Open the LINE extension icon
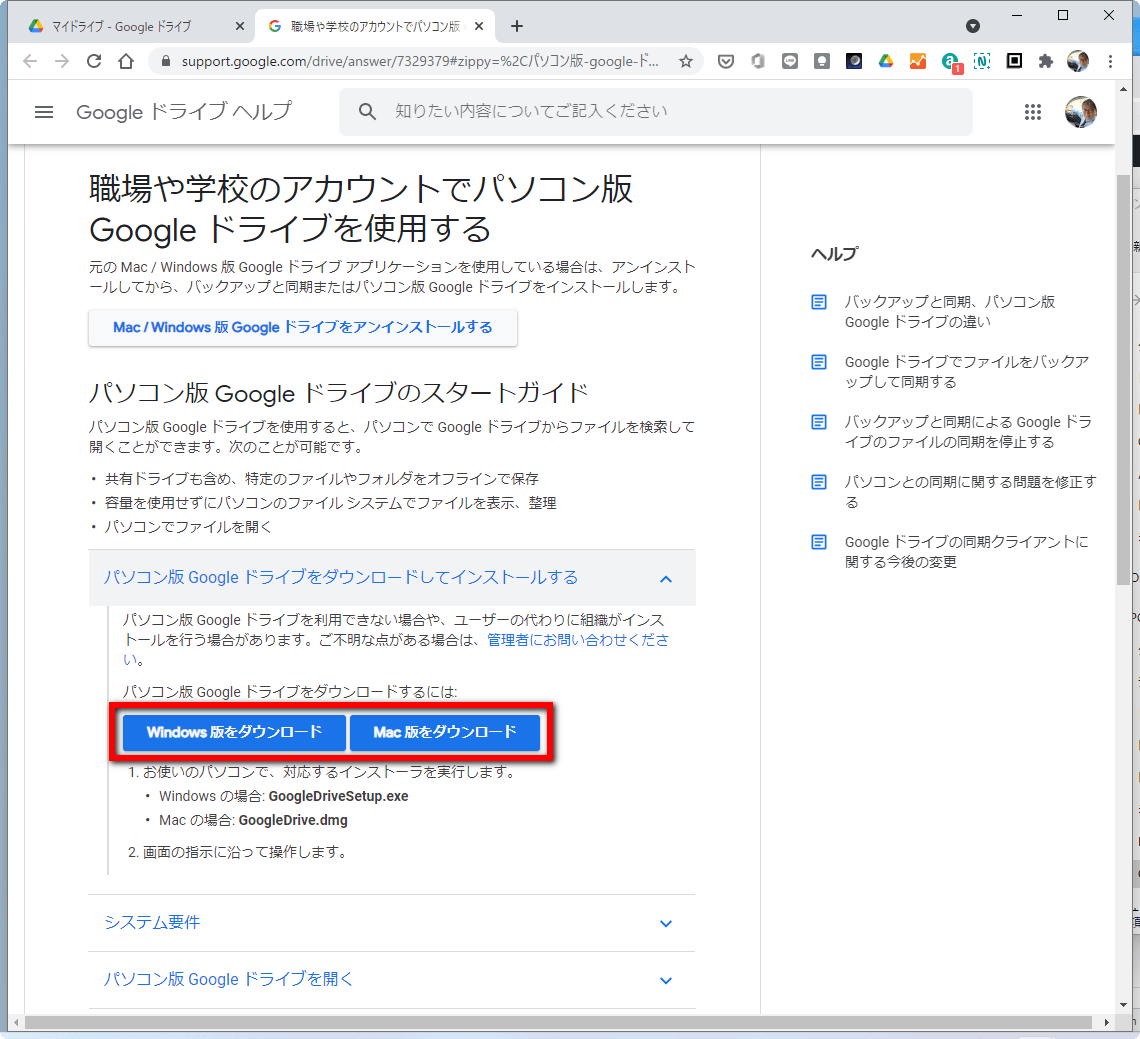Viewport: 1140px width, 1039px height. (x=790, y=61)
